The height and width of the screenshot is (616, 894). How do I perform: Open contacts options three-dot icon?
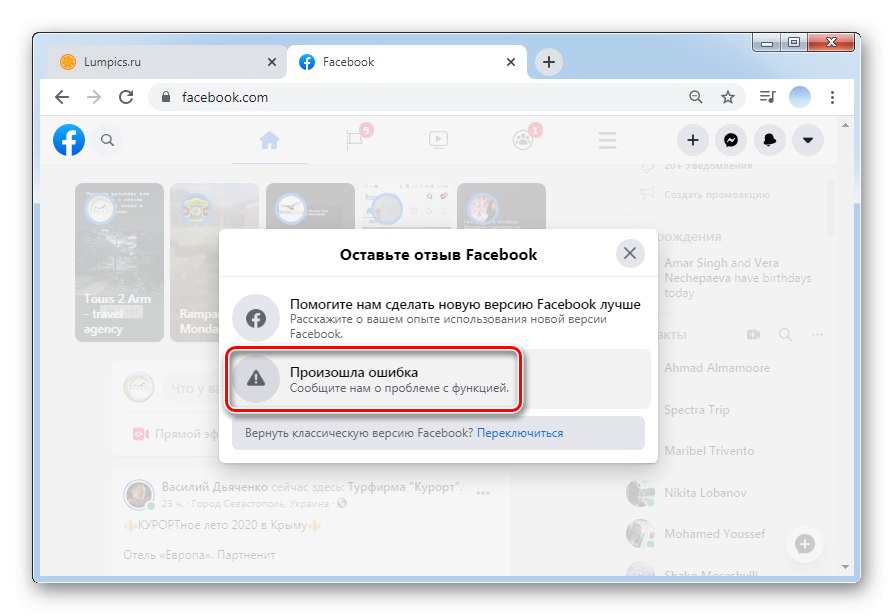coord(817,334)
